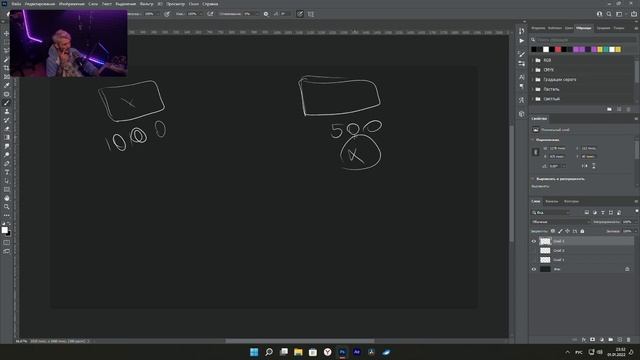The height and width of the screenshot is (360, 640).
Task: Open the fx layer style menu
Action: [584, 340]
